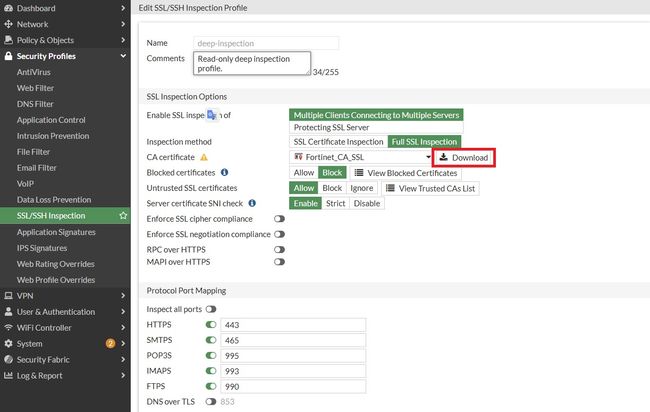
Task: Expand the Dashboard menu chevron
Action: [x=123, y=8]
